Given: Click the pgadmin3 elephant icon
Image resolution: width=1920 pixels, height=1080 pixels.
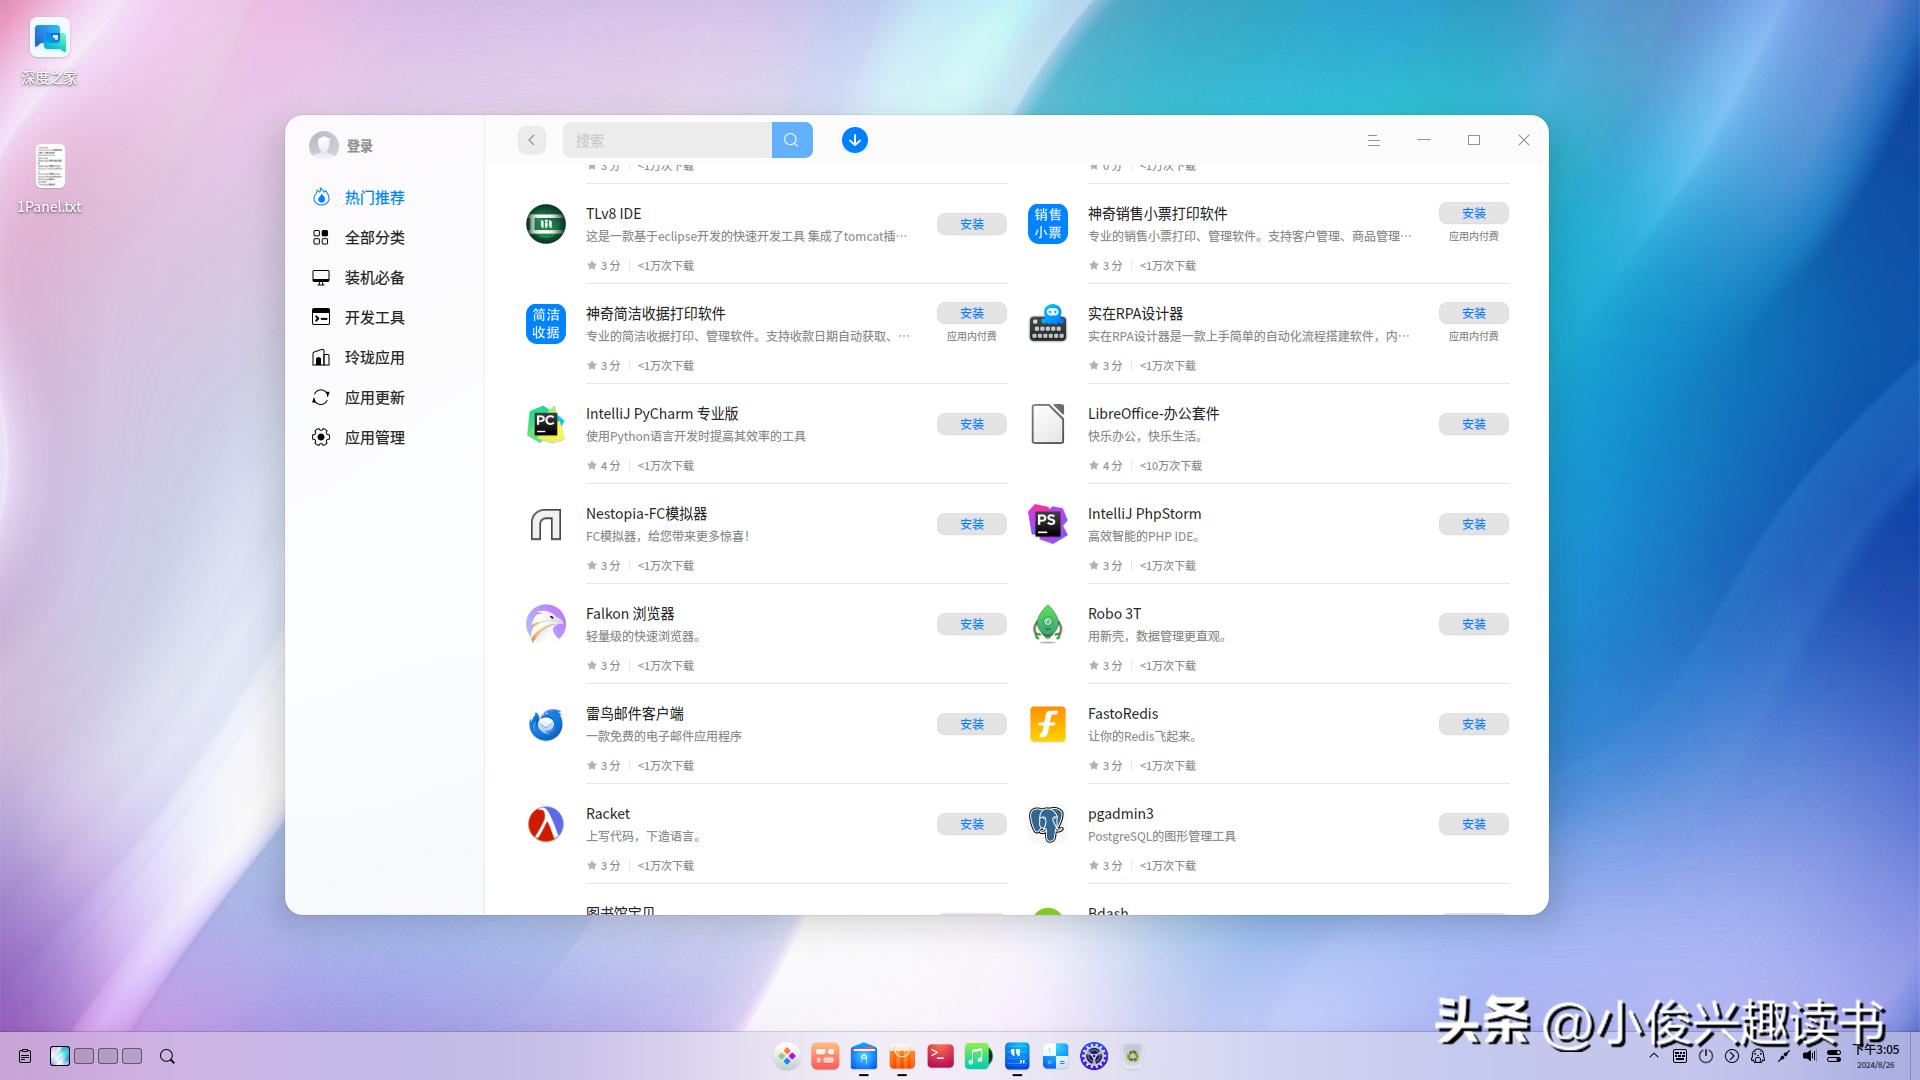Looking at the screenshot, I should click(x=1048, y=824).
